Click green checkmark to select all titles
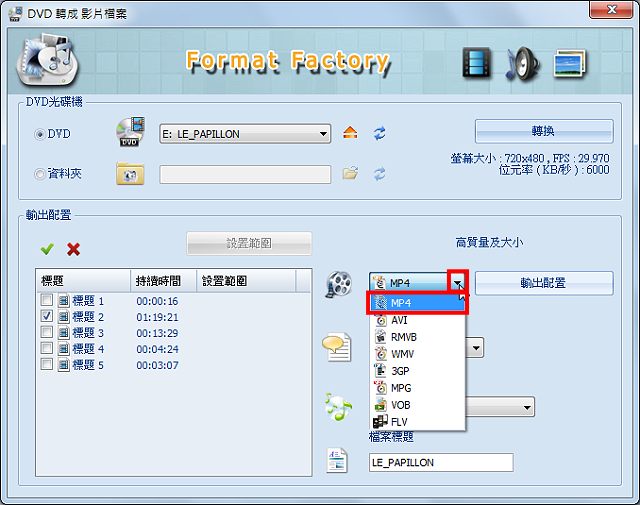640x505 pixels. (47, 249)
